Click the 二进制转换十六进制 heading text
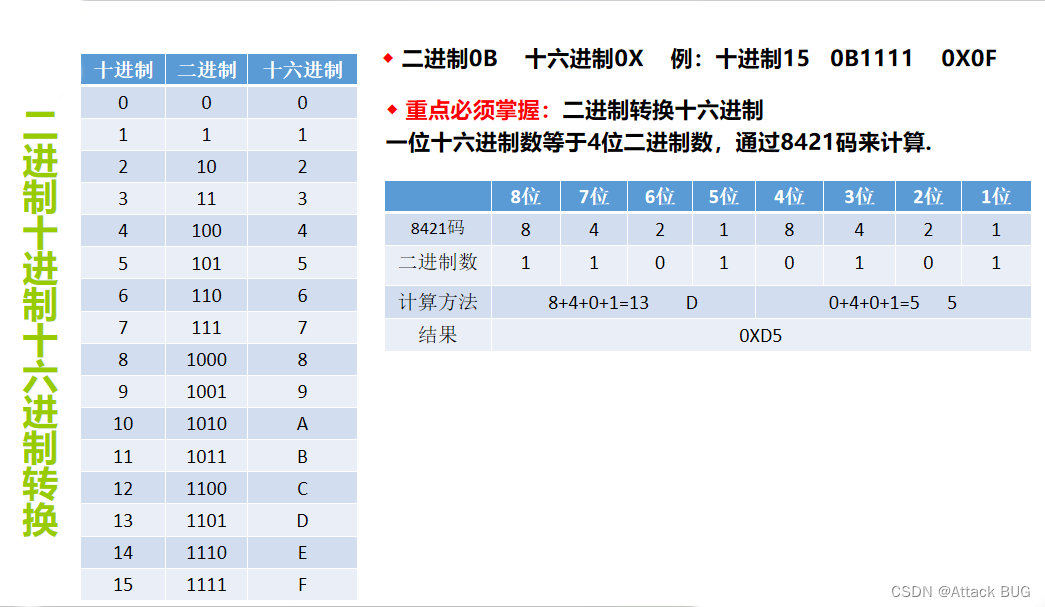This screenshot has width=1045, height=607. click(x=662, y=110)
